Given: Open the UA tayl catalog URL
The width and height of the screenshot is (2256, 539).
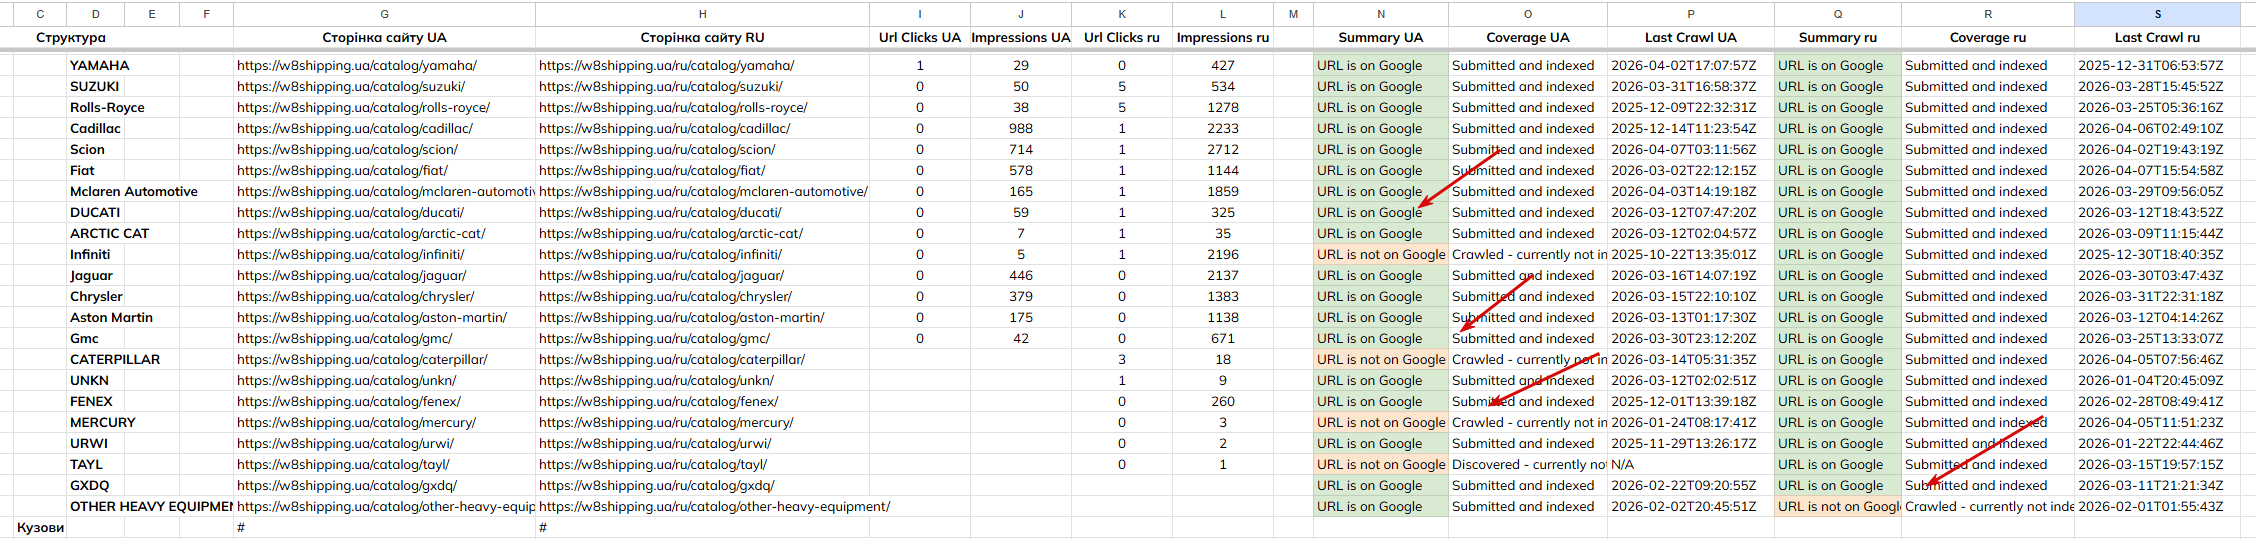Looking at the screenshot, I should point(343,465).
